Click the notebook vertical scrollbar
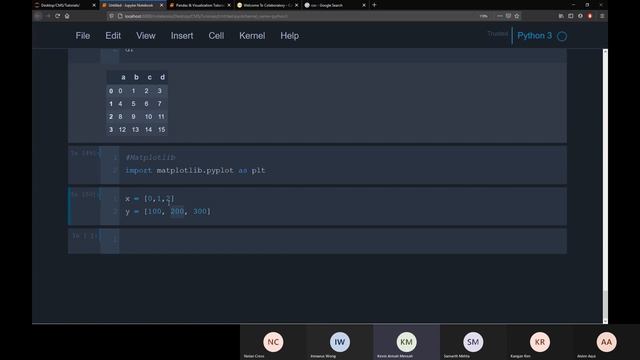 coord(605,186)
